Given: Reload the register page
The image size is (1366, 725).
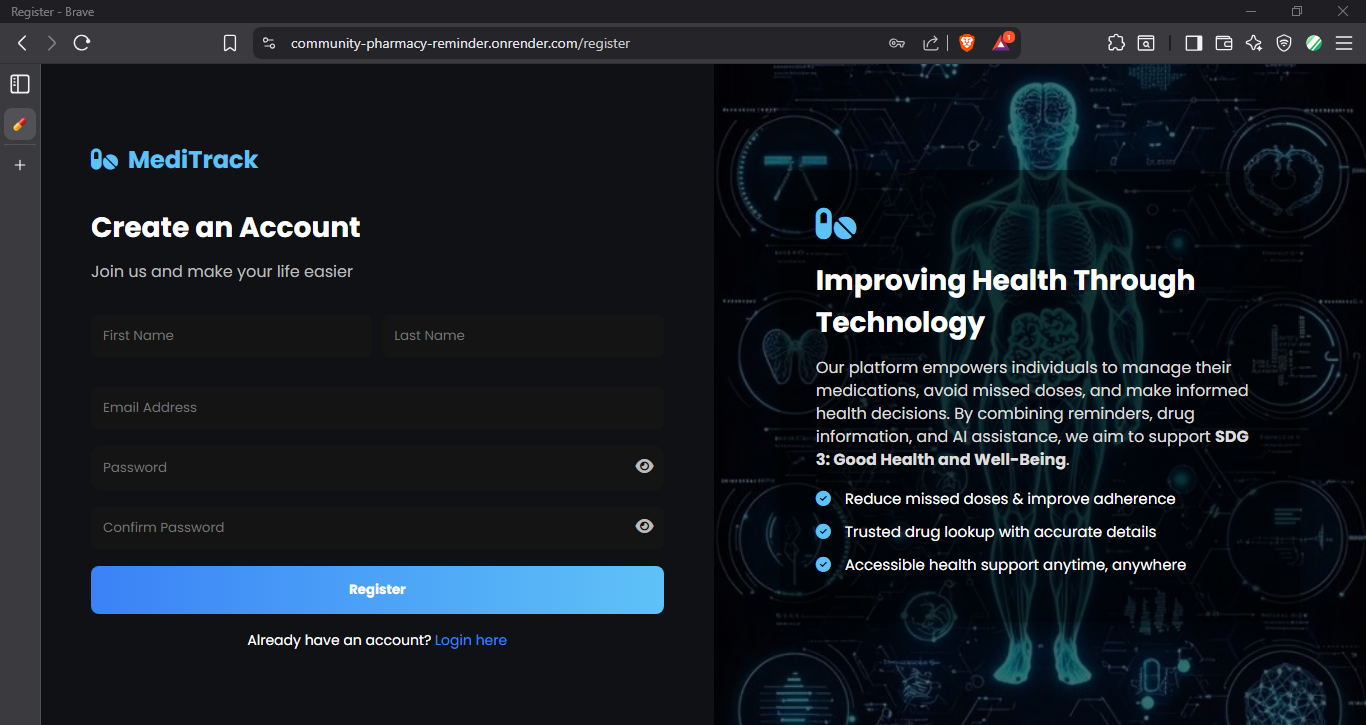Looking at the screenshot, I should pos(82,43).
